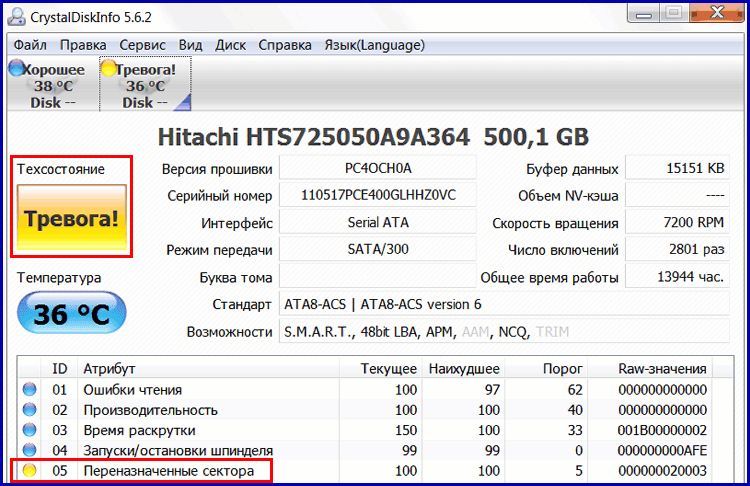Select the yellow status orb for the Тревога disk
This screenshot has width=750, height=486.
click(x=108, y=68)
